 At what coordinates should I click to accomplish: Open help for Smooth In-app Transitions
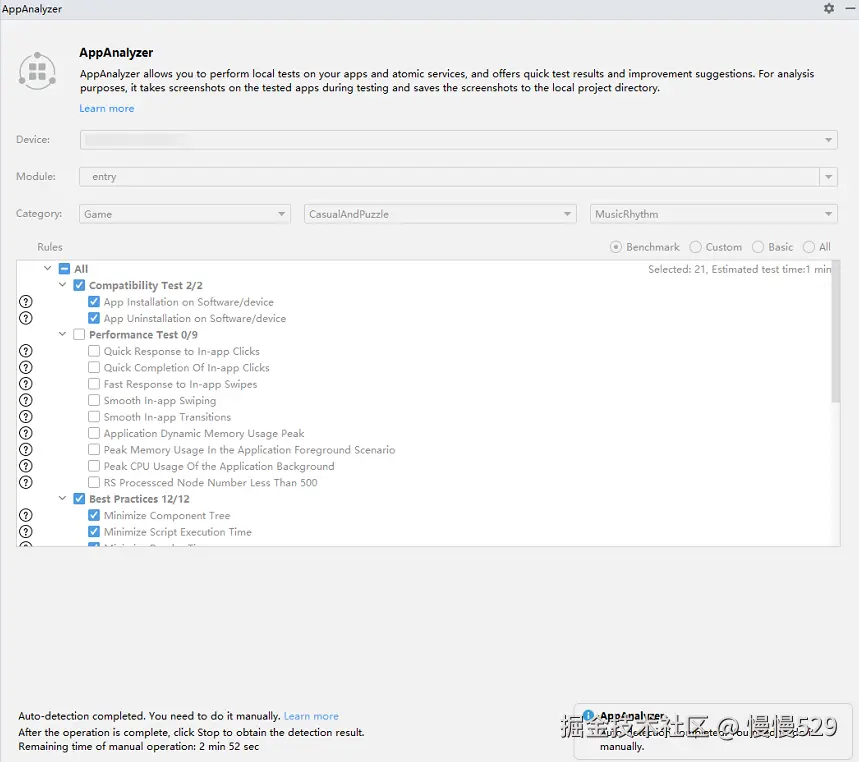26,417
